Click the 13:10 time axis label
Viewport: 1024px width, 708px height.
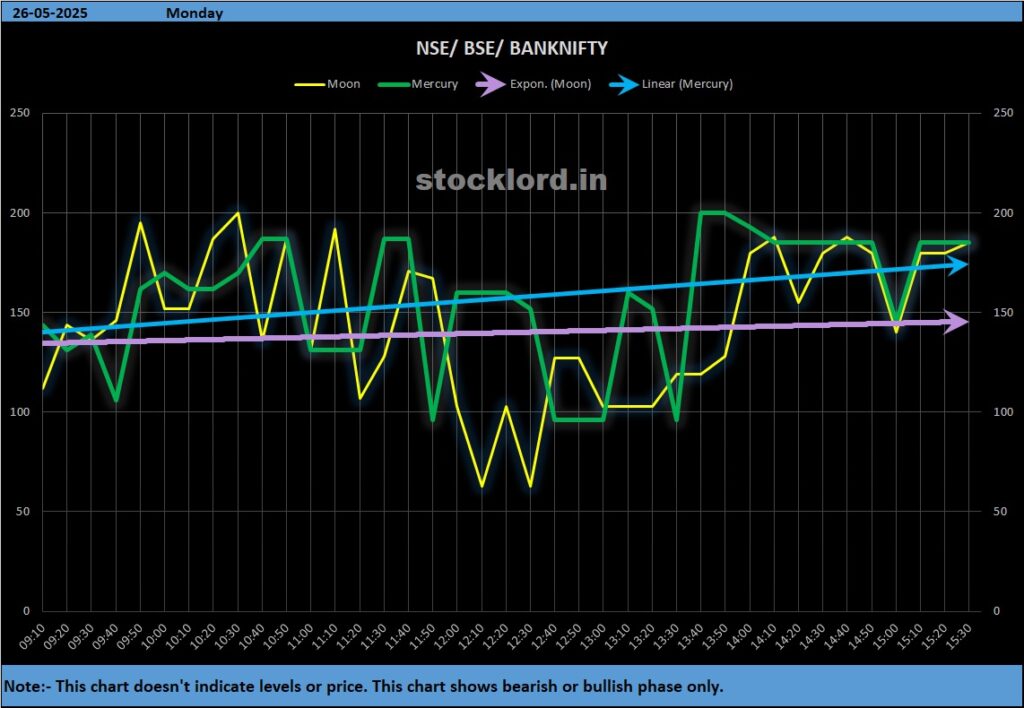pos(618,636)
